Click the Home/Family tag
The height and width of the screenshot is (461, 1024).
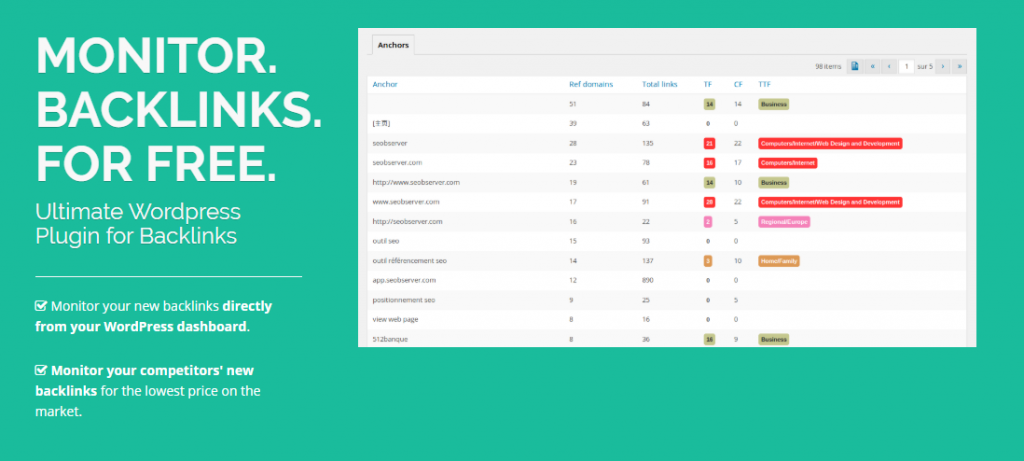click(778, 261)
